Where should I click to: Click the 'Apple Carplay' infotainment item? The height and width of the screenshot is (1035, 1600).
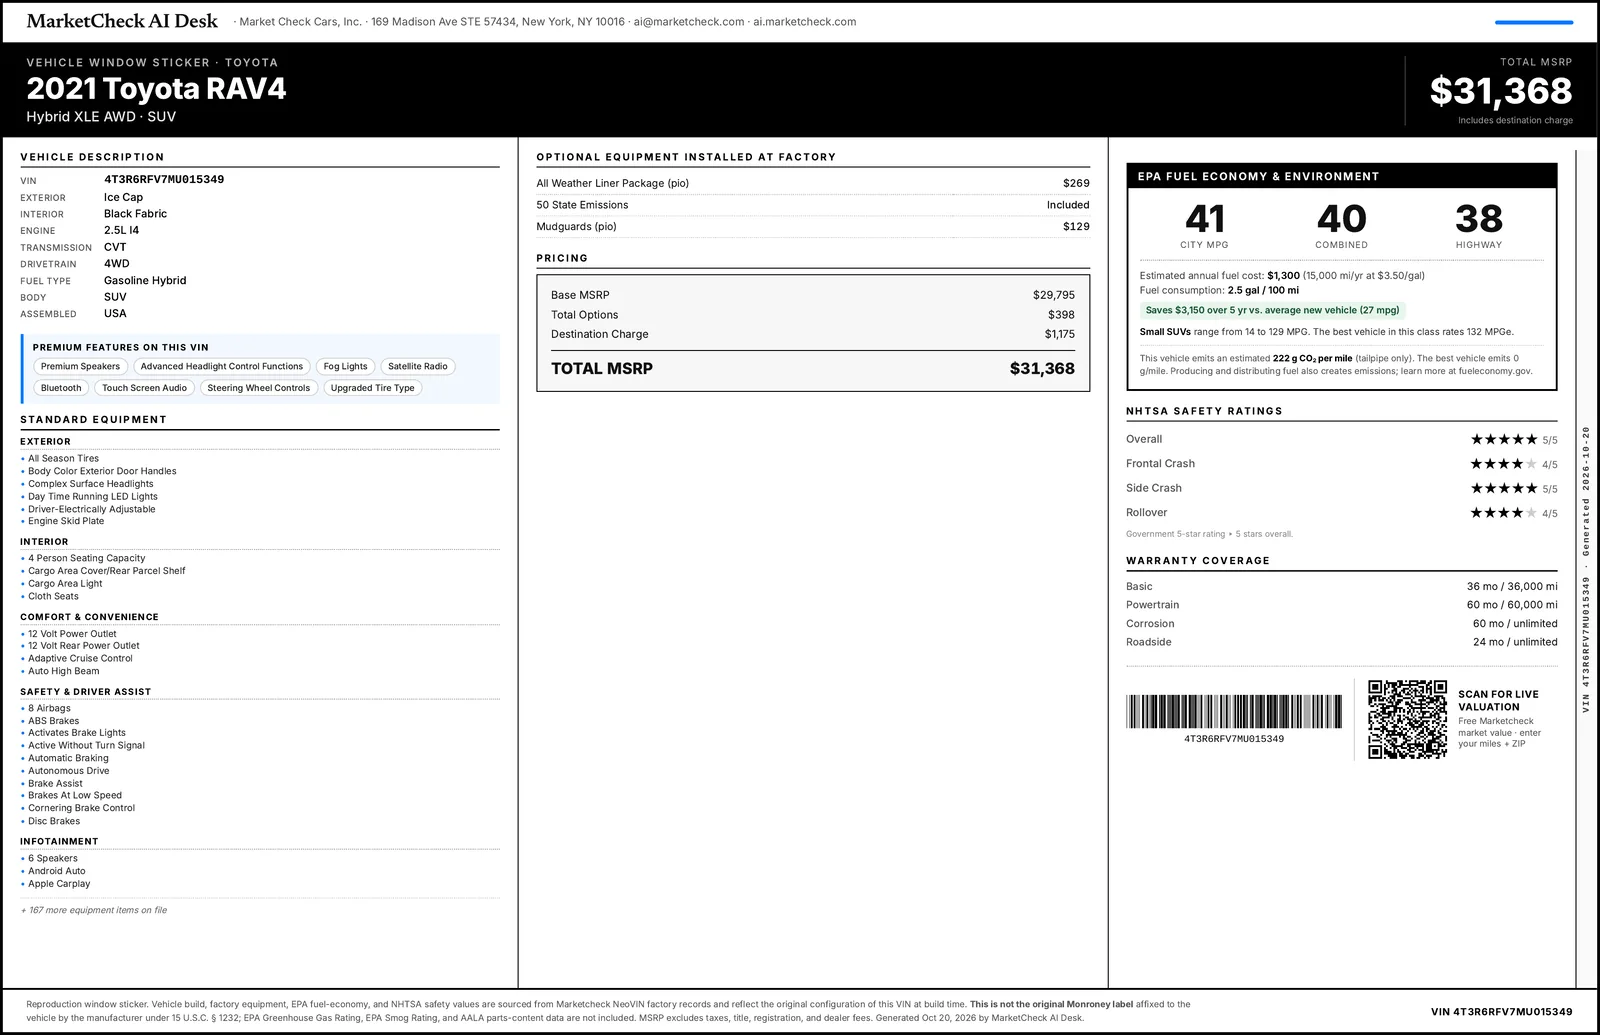point(59,884)
